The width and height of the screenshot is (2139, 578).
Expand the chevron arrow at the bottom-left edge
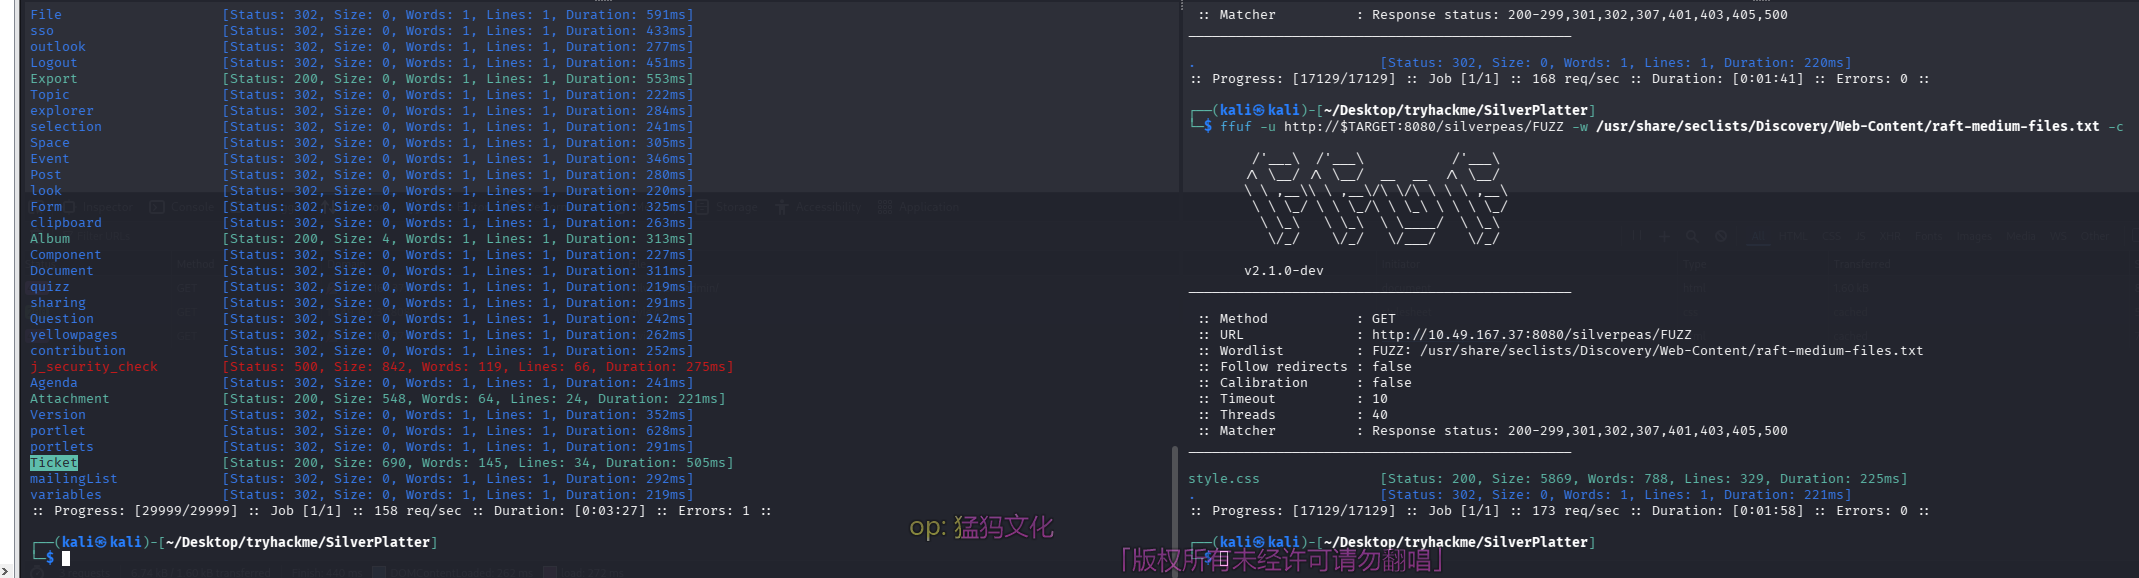point(5,571)
